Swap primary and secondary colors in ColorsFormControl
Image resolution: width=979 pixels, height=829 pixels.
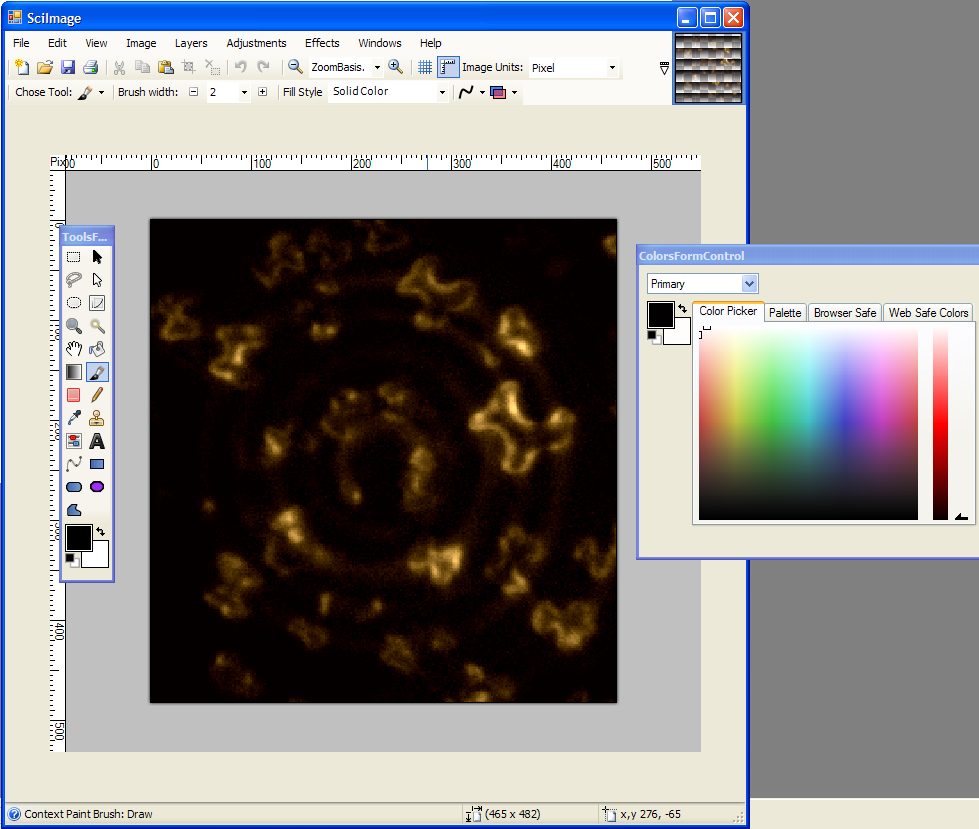click(x=682, y=309)
